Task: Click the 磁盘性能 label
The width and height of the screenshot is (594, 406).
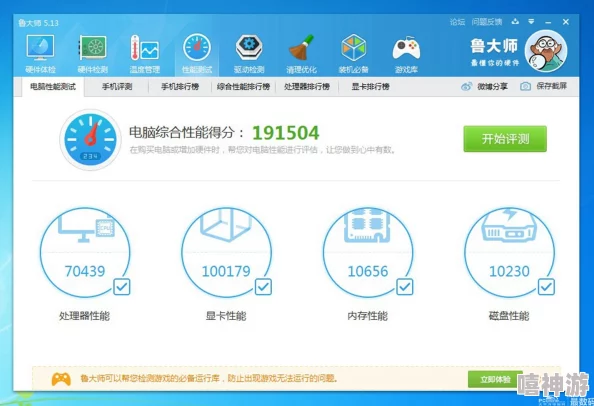Action: [x=509, y=316]
